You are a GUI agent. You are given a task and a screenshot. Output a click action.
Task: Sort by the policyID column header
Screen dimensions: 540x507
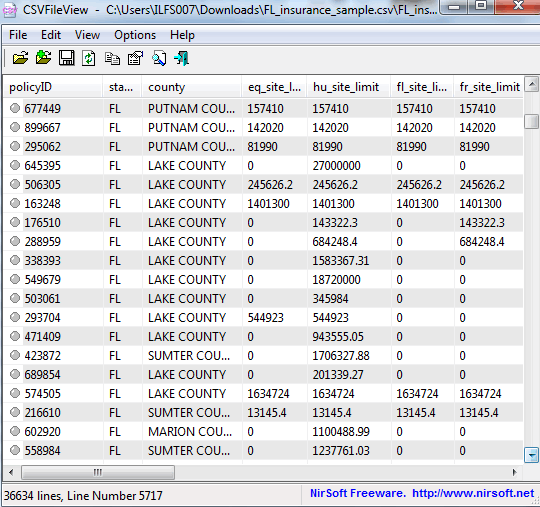[x=53, y=87]
